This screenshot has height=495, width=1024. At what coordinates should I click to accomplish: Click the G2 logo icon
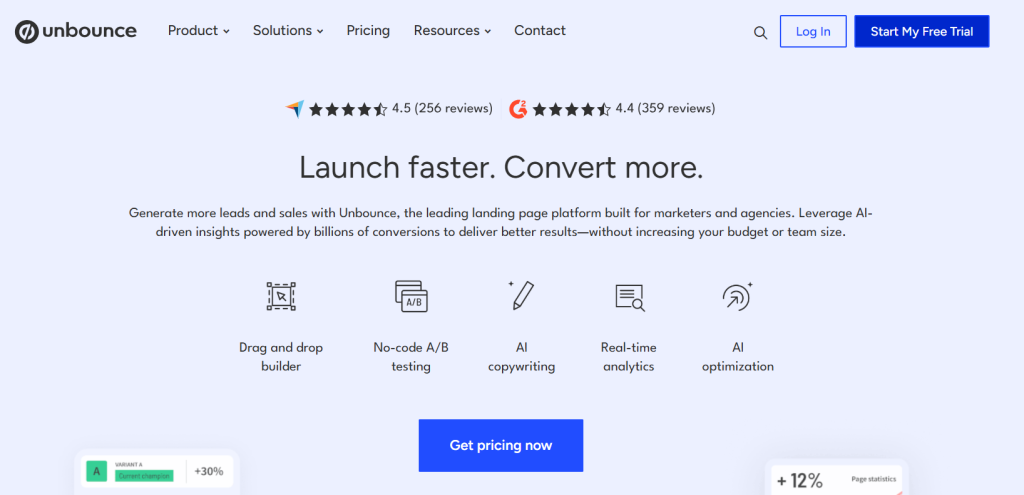point(519,108)
